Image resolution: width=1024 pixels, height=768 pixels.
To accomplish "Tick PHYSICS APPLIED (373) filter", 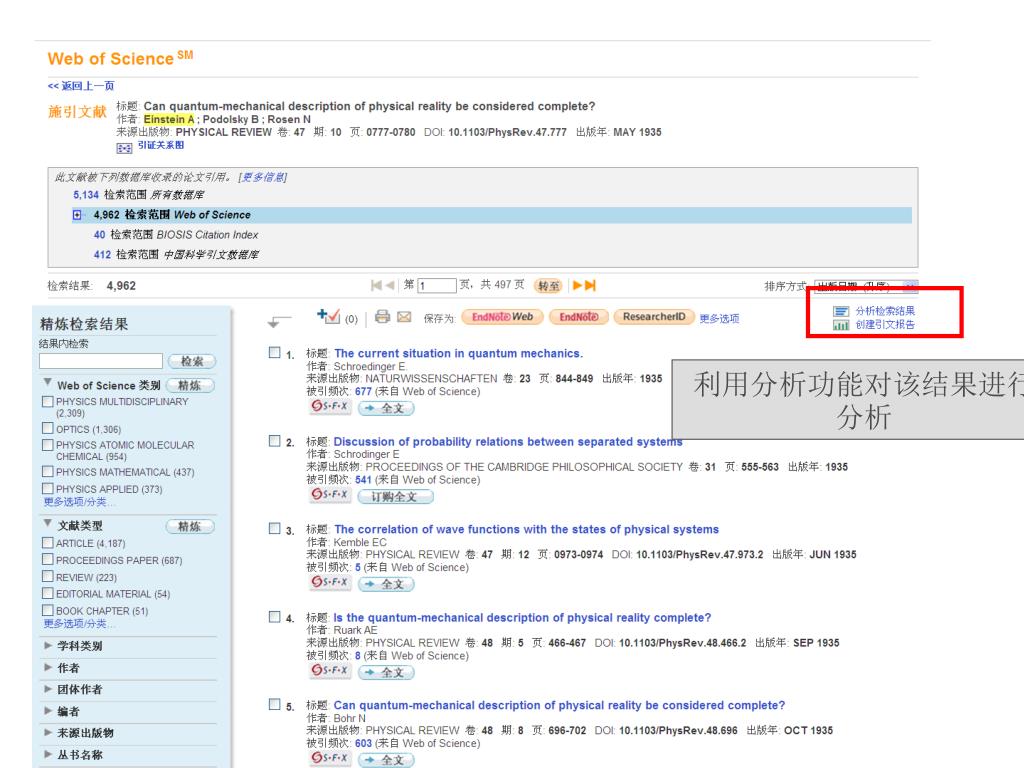I will (48, 488).
